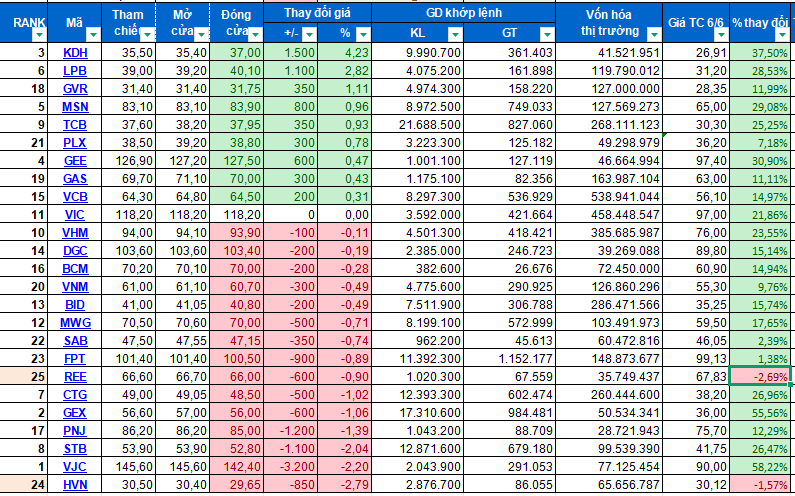This screenshot has width=795, height=496.
Task: Open the VCB stock link
Action: [x=75, y=197]
